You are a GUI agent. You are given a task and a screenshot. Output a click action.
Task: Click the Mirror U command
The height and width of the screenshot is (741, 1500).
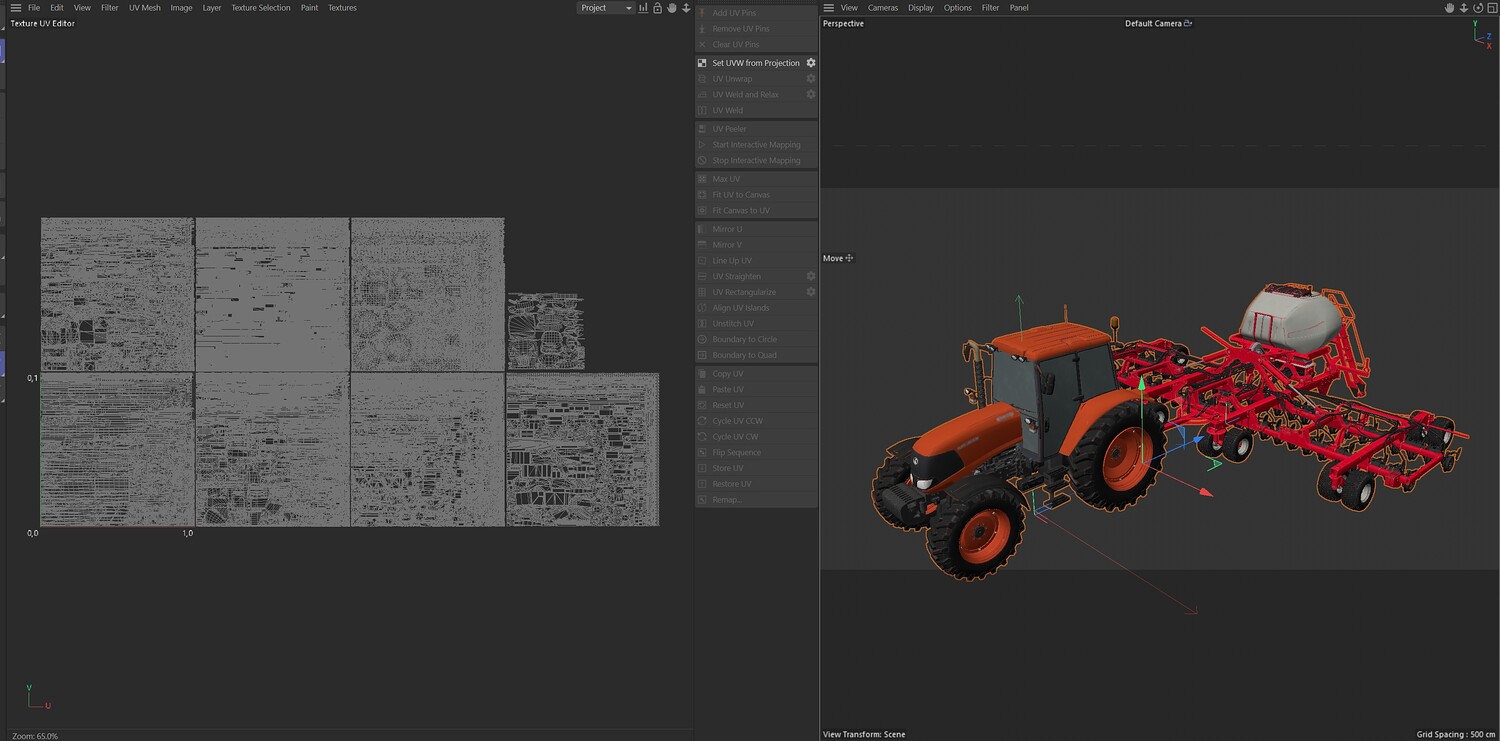(x=756, y=229)
